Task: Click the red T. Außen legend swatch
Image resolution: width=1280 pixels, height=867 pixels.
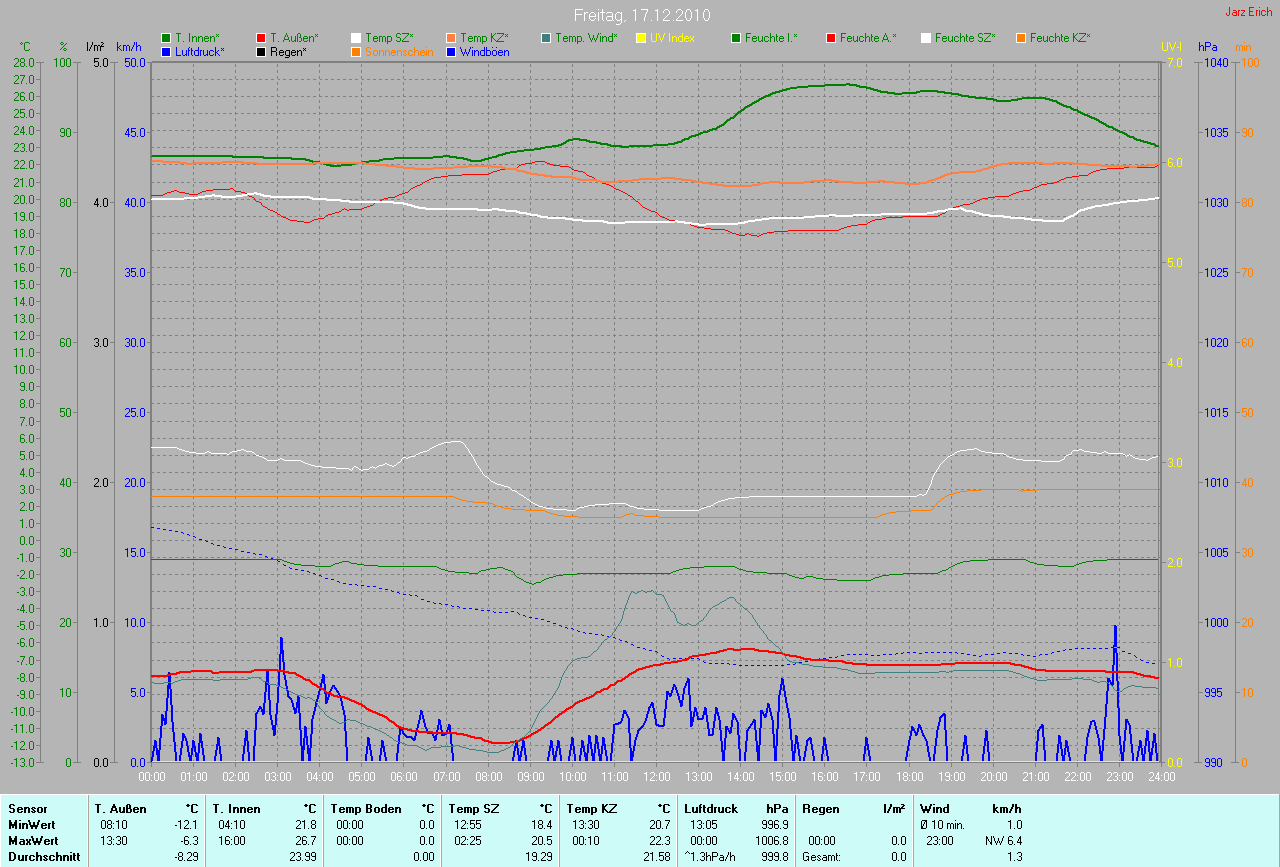Action: (261, 38)
